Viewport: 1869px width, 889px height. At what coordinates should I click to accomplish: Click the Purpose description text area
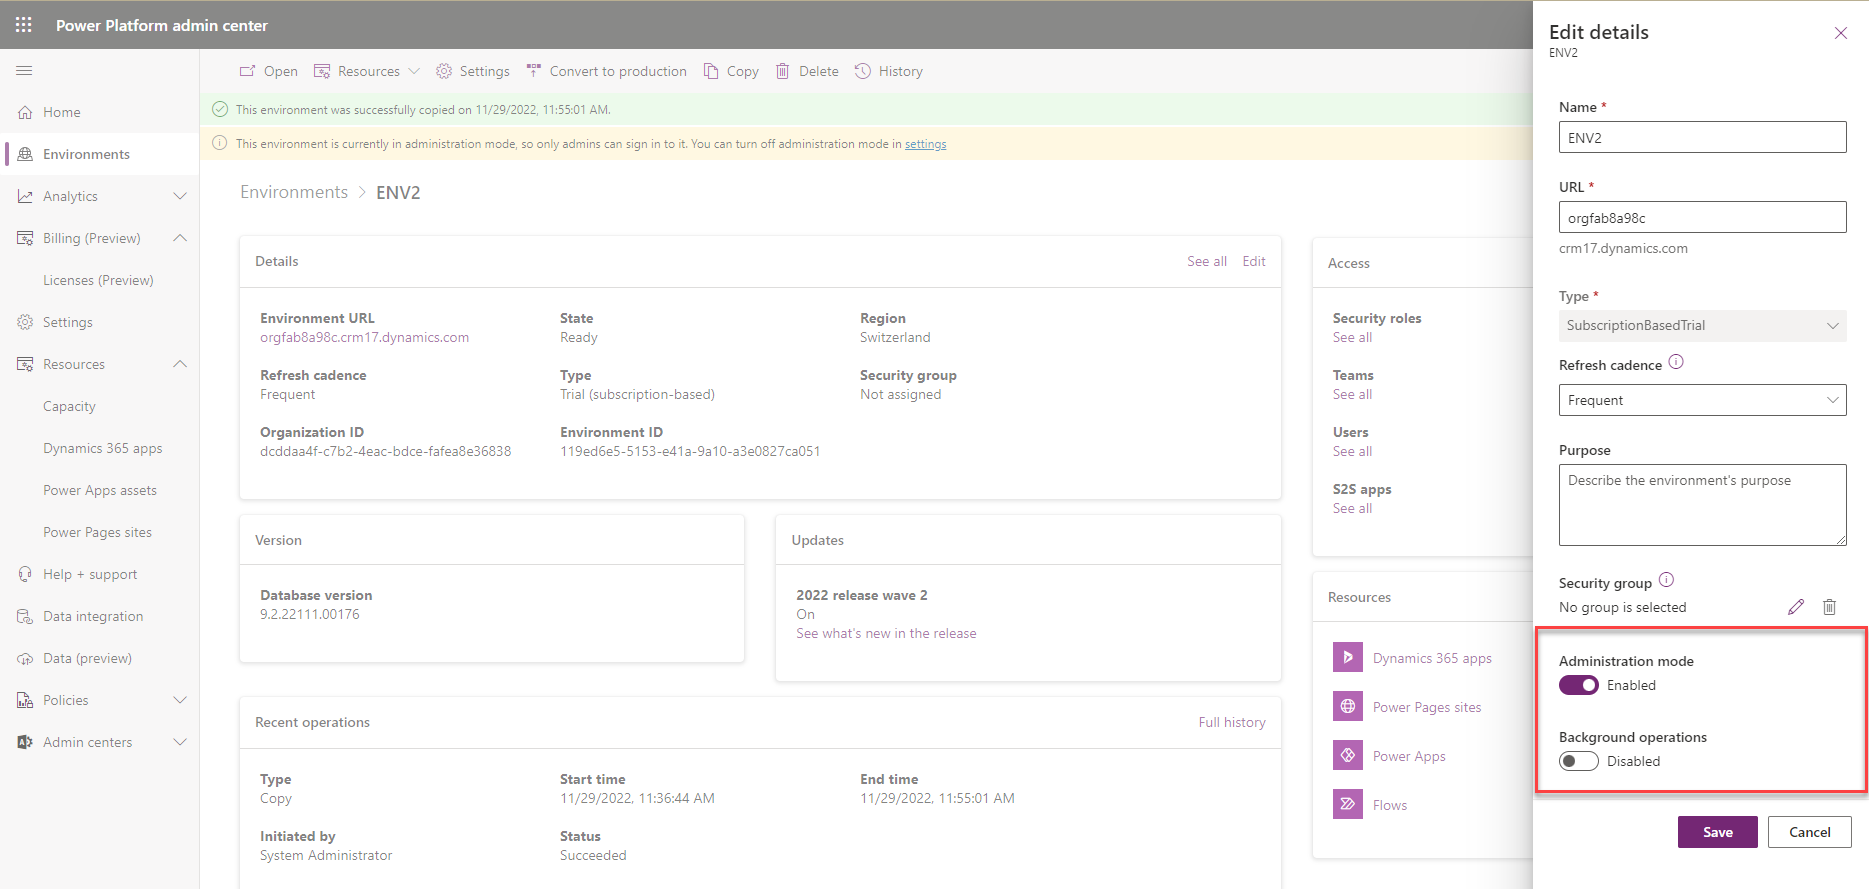tap(1702, 505)
